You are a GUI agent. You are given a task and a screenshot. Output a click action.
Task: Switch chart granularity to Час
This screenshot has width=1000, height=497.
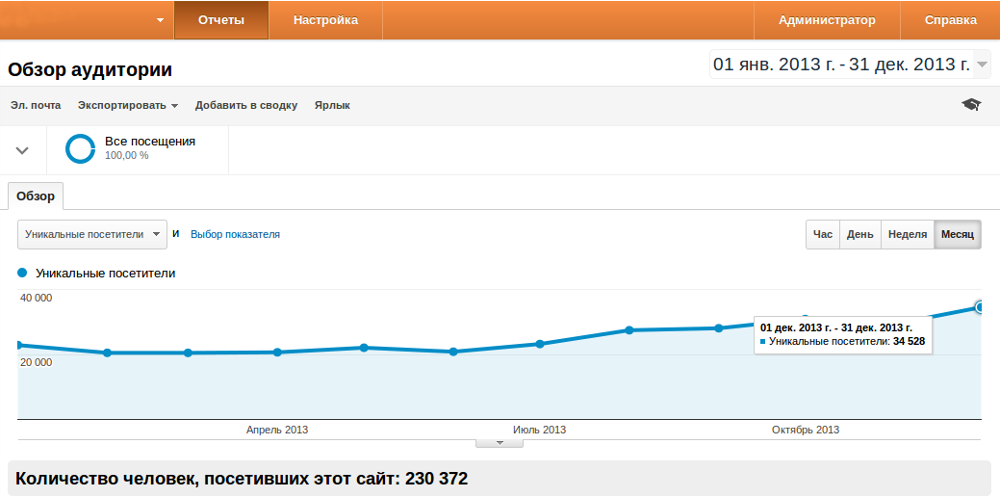[823, 234]
